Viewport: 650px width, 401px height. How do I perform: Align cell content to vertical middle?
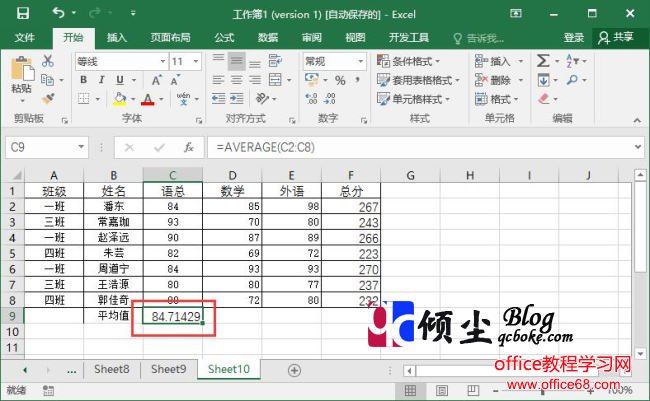point(236,61)
